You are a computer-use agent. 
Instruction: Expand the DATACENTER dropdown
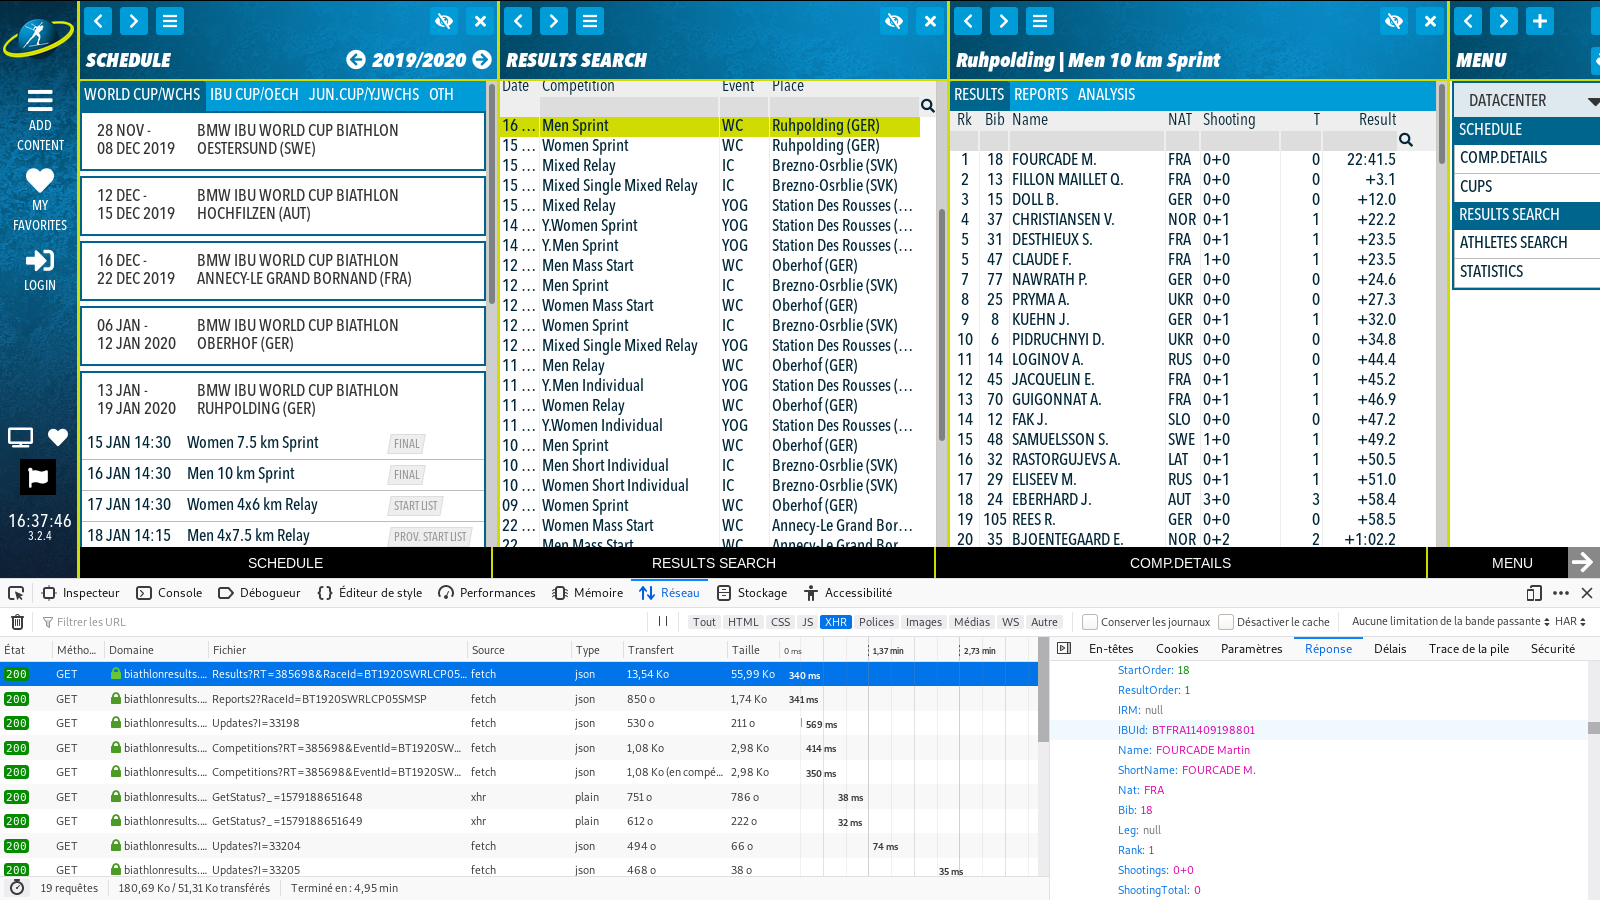coord(1593,100)
